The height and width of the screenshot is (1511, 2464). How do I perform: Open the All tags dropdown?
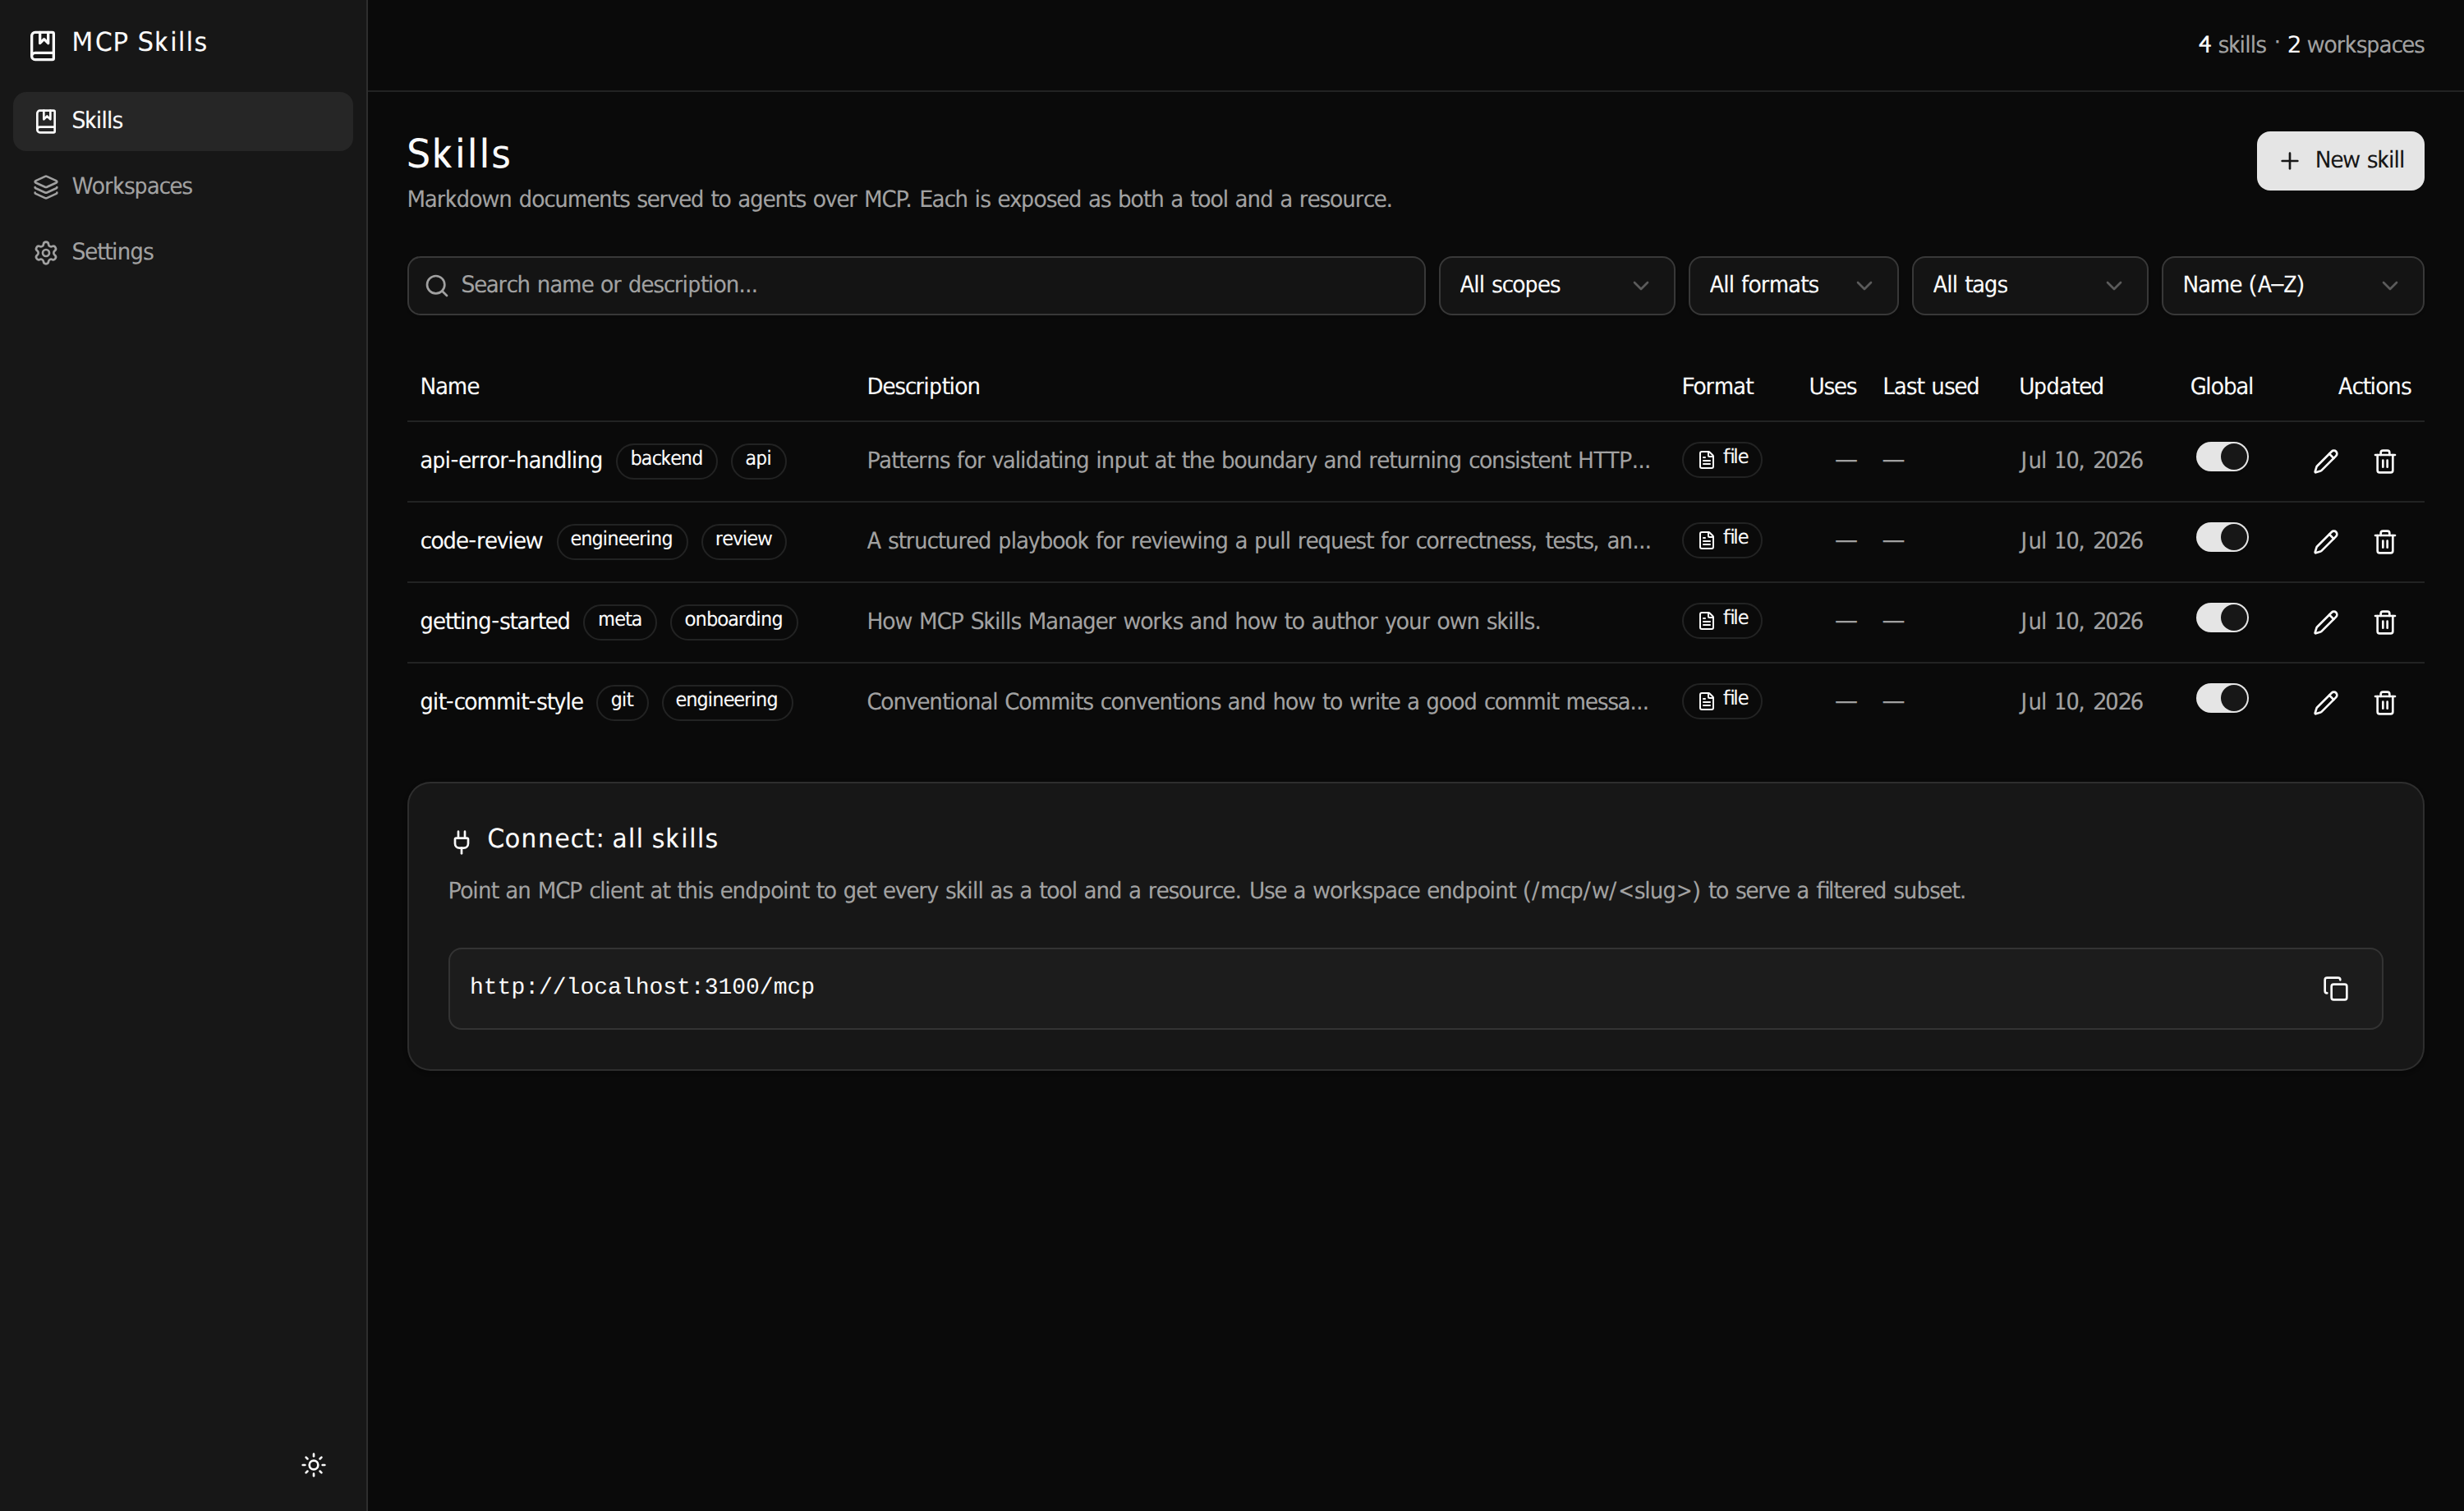point(2029,286)
